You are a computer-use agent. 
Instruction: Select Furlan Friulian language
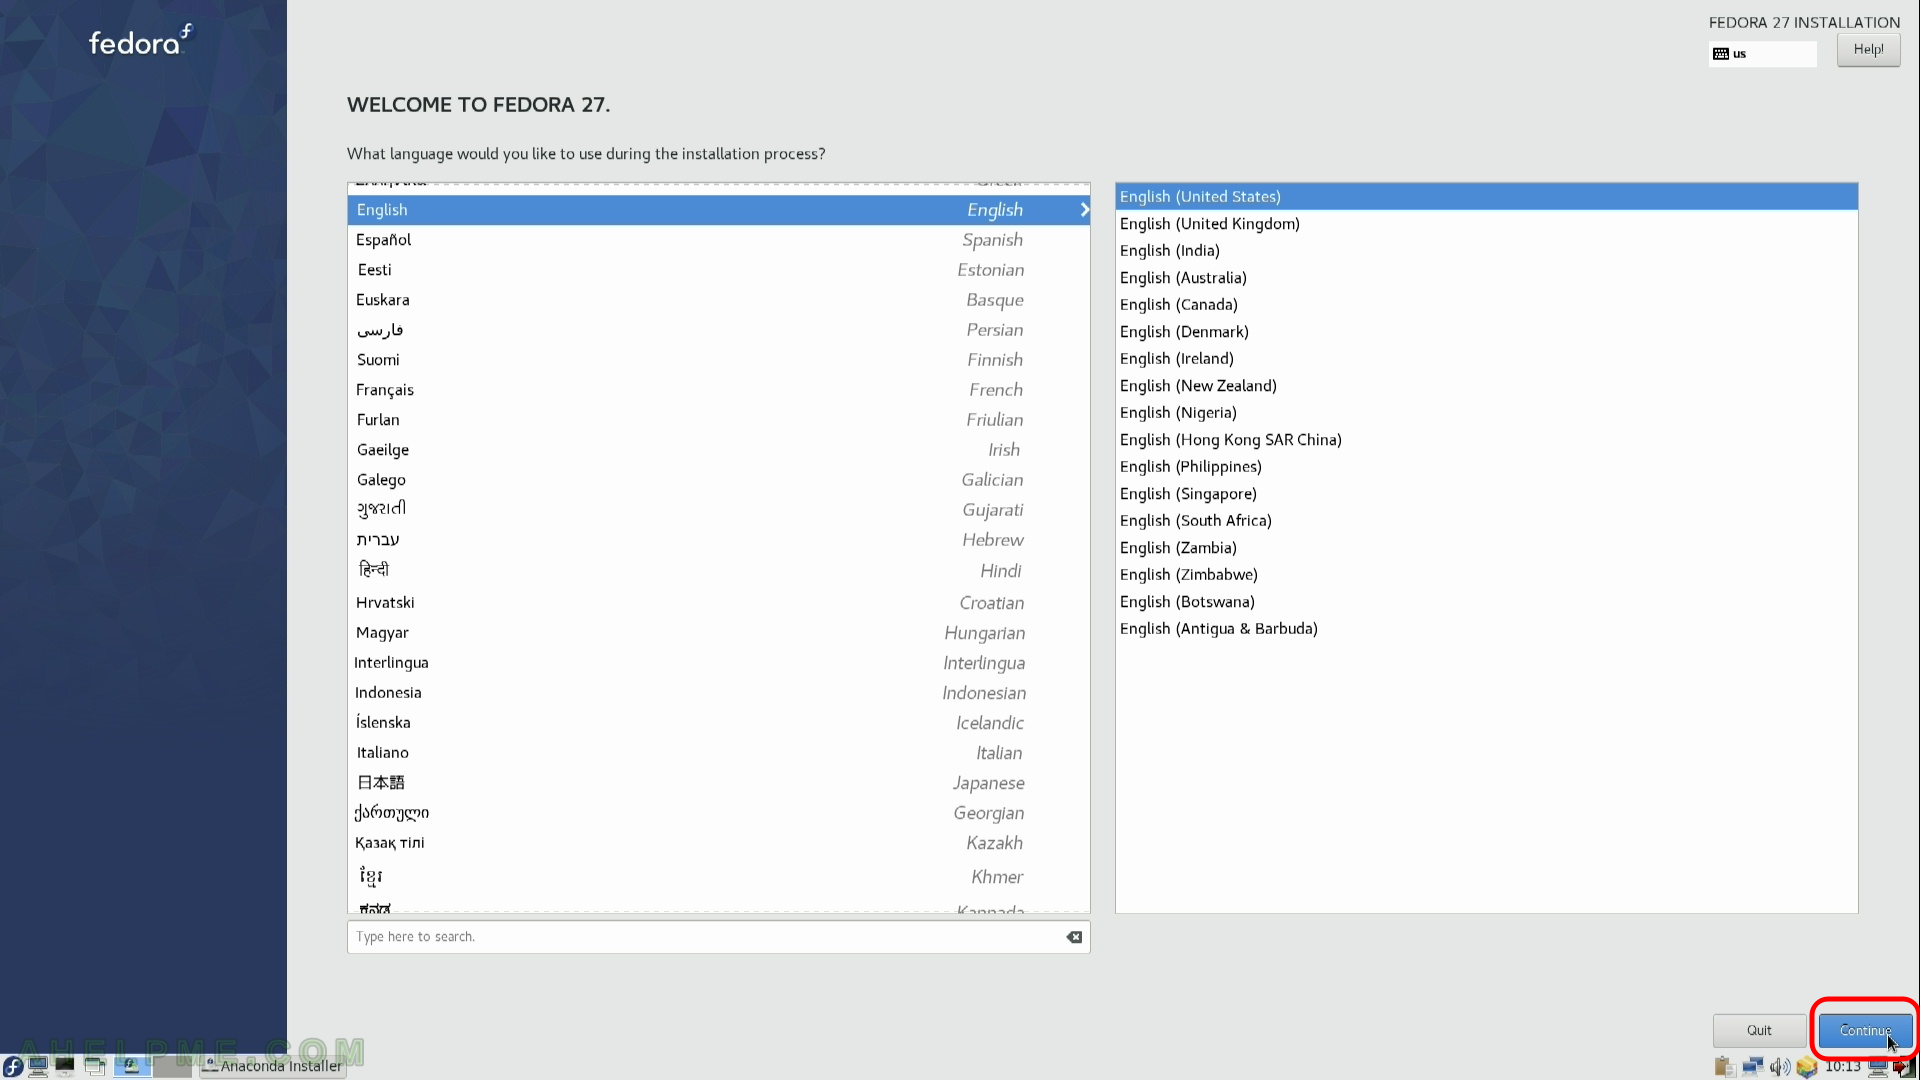pyautogui.click(x=718, y=420)
